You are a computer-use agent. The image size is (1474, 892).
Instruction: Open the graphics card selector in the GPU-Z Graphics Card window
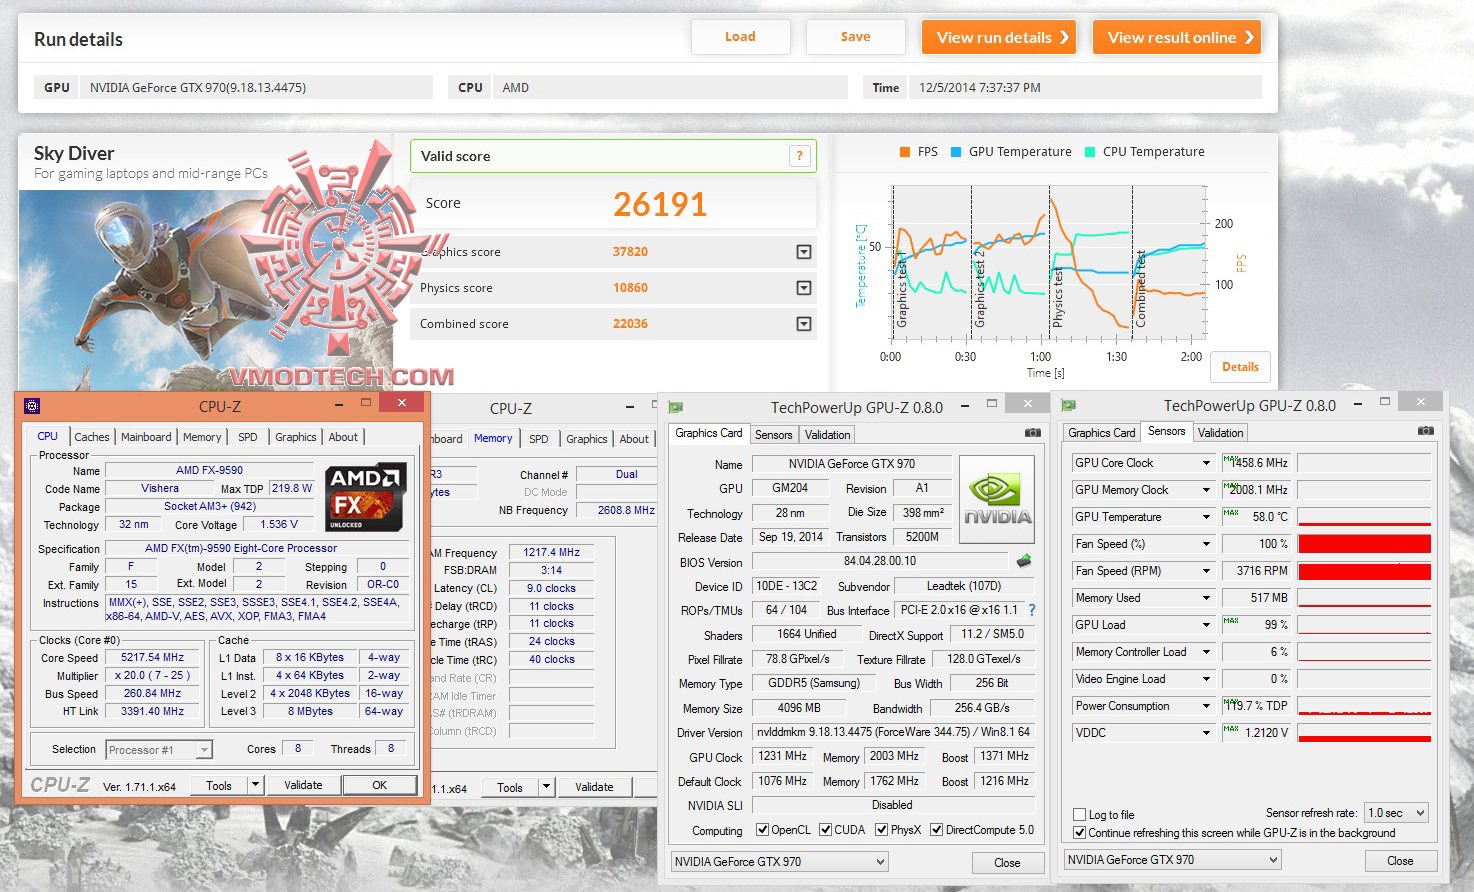[x=779, y=861]
